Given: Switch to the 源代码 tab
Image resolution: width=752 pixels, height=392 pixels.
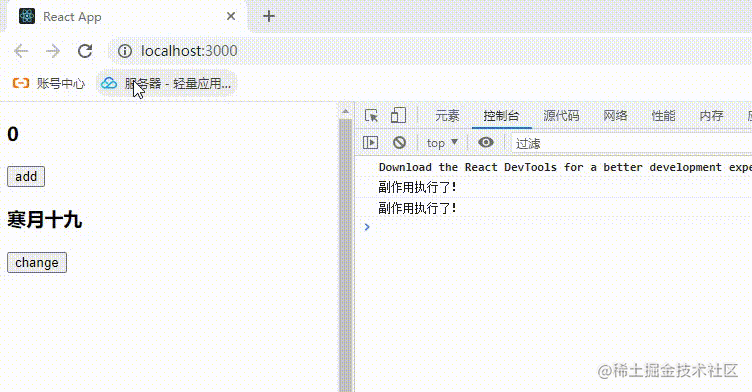Looking at the screenshot, I should [561, 116].
